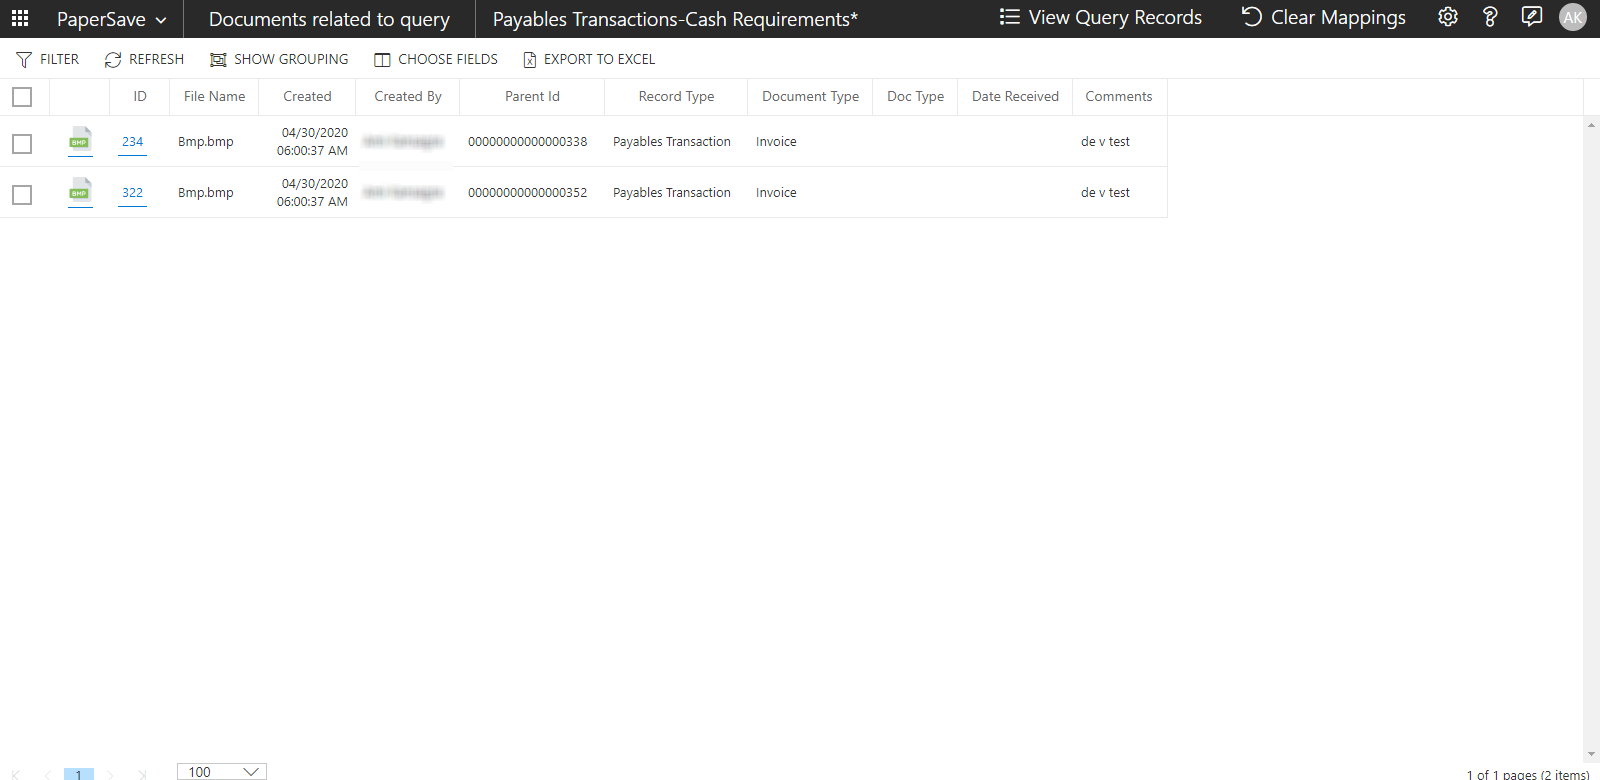The image size is (1600, 780).
Task: Click BMP file icon for document 234
Action: (x=80, y=141)
